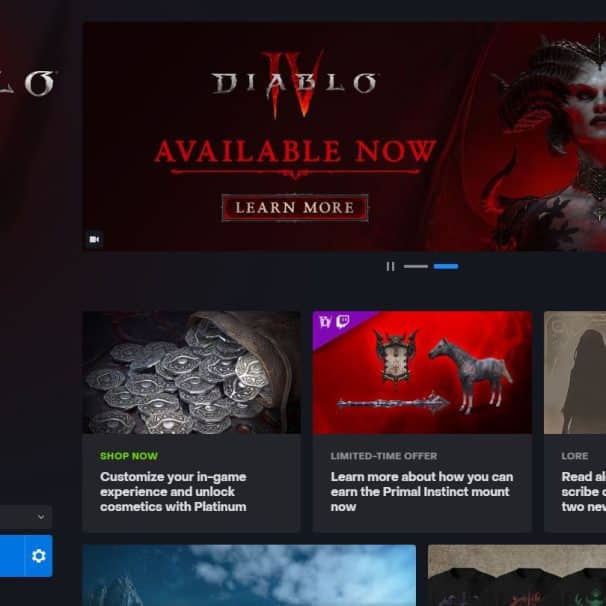The width and height of the screenshot is (606, 606).
Task: Open the Lore card with hooded figure
Action: click(x=575, y=422)
